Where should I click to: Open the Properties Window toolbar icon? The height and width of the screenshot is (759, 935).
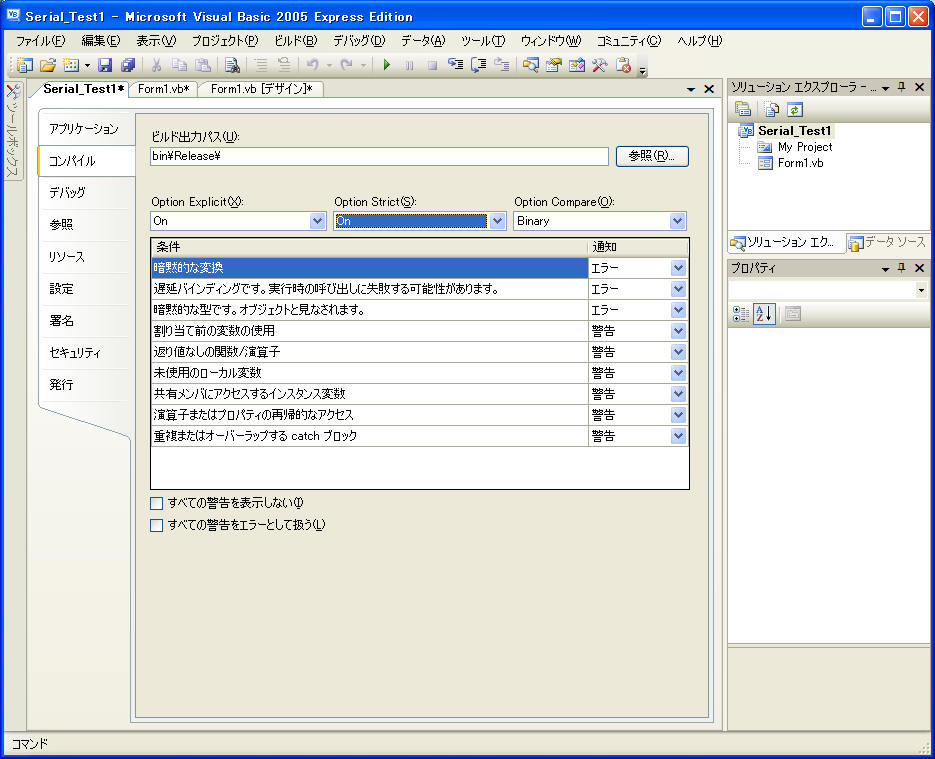click(554, 65)
